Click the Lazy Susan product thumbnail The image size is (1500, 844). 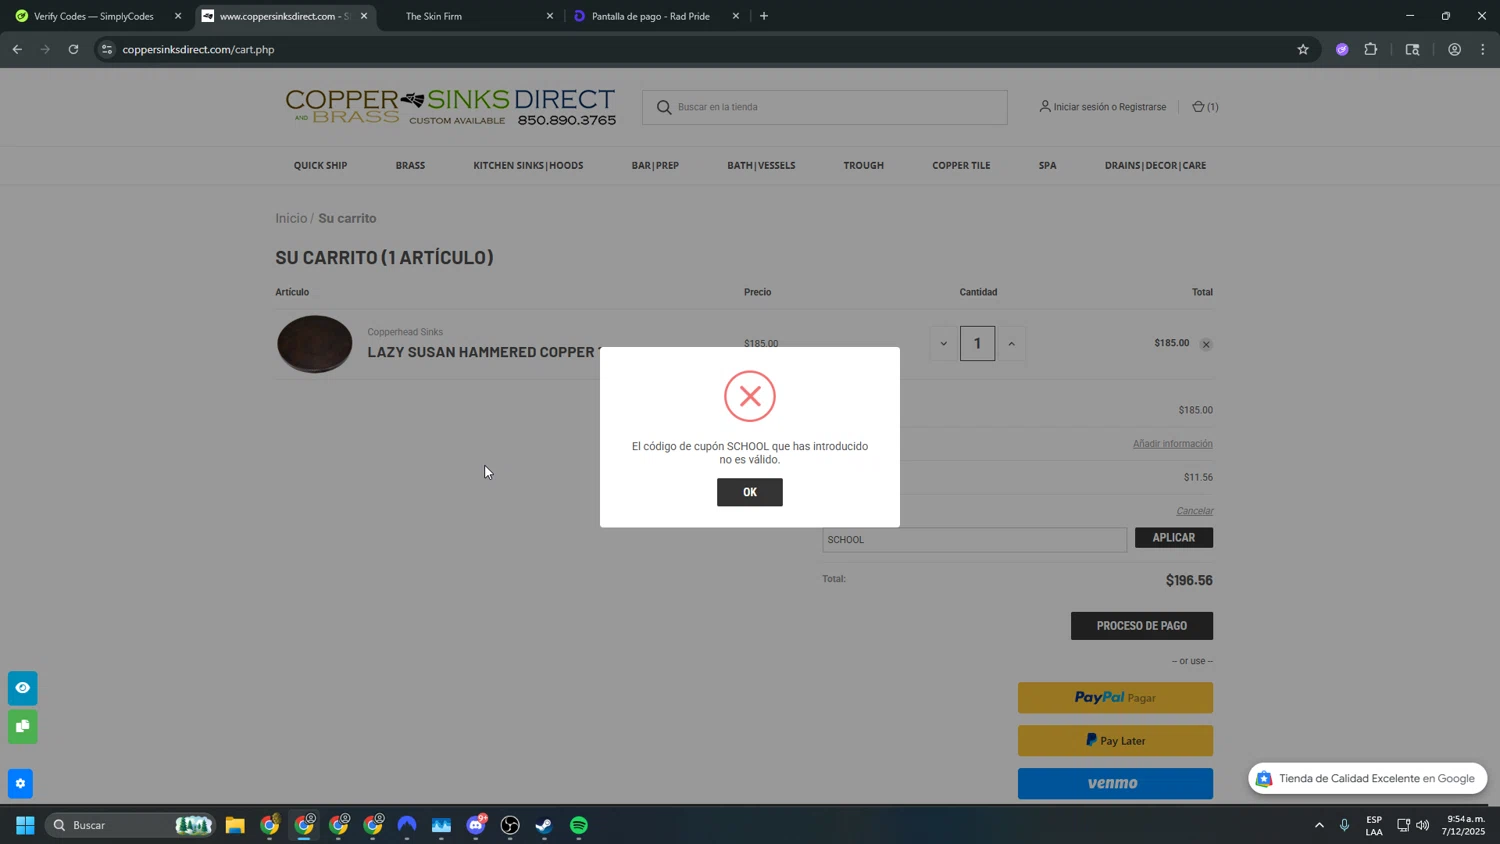click(314, 344)
